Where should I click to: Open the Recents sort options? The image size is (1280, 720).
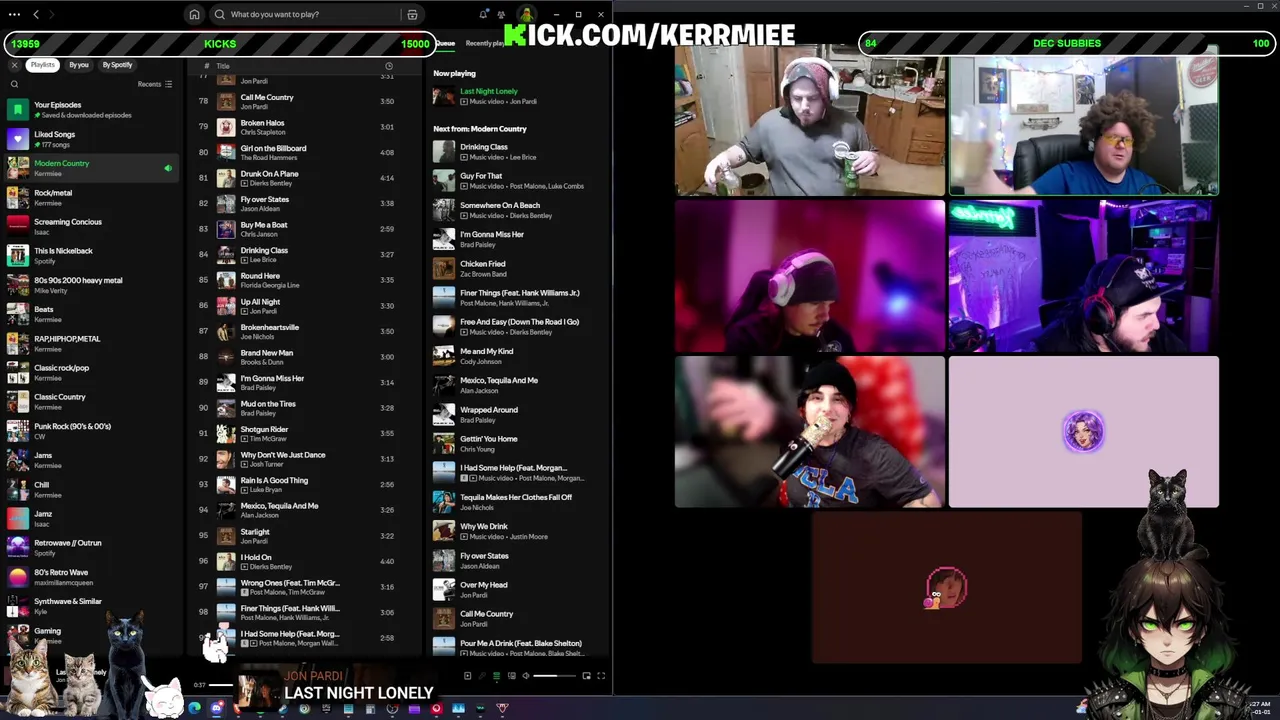coord(155,84)
